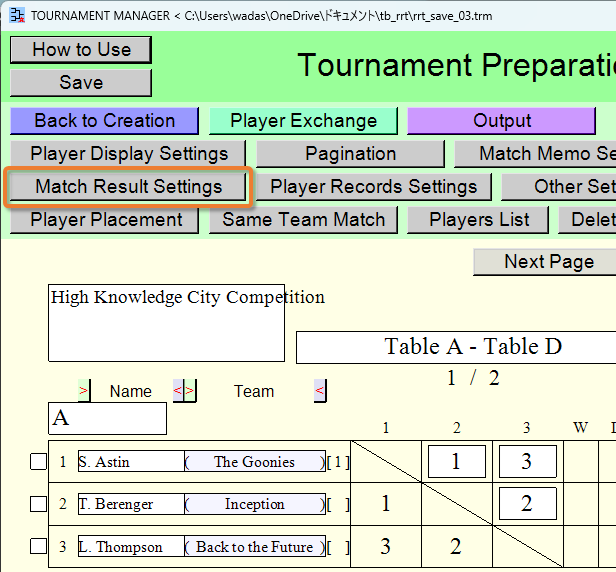Click the T. Berenger name field
The image size is (616, 572).
point(131,504)
